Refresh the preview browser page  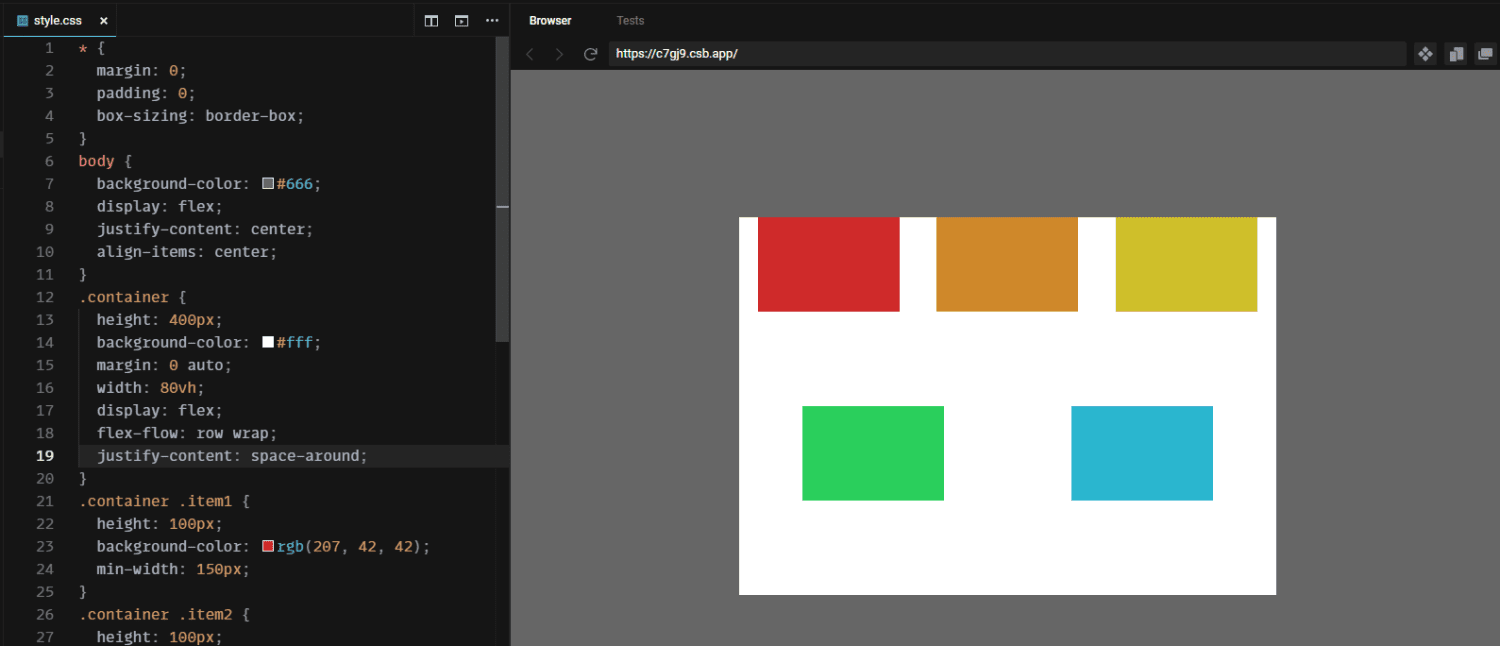coord(590,54)
